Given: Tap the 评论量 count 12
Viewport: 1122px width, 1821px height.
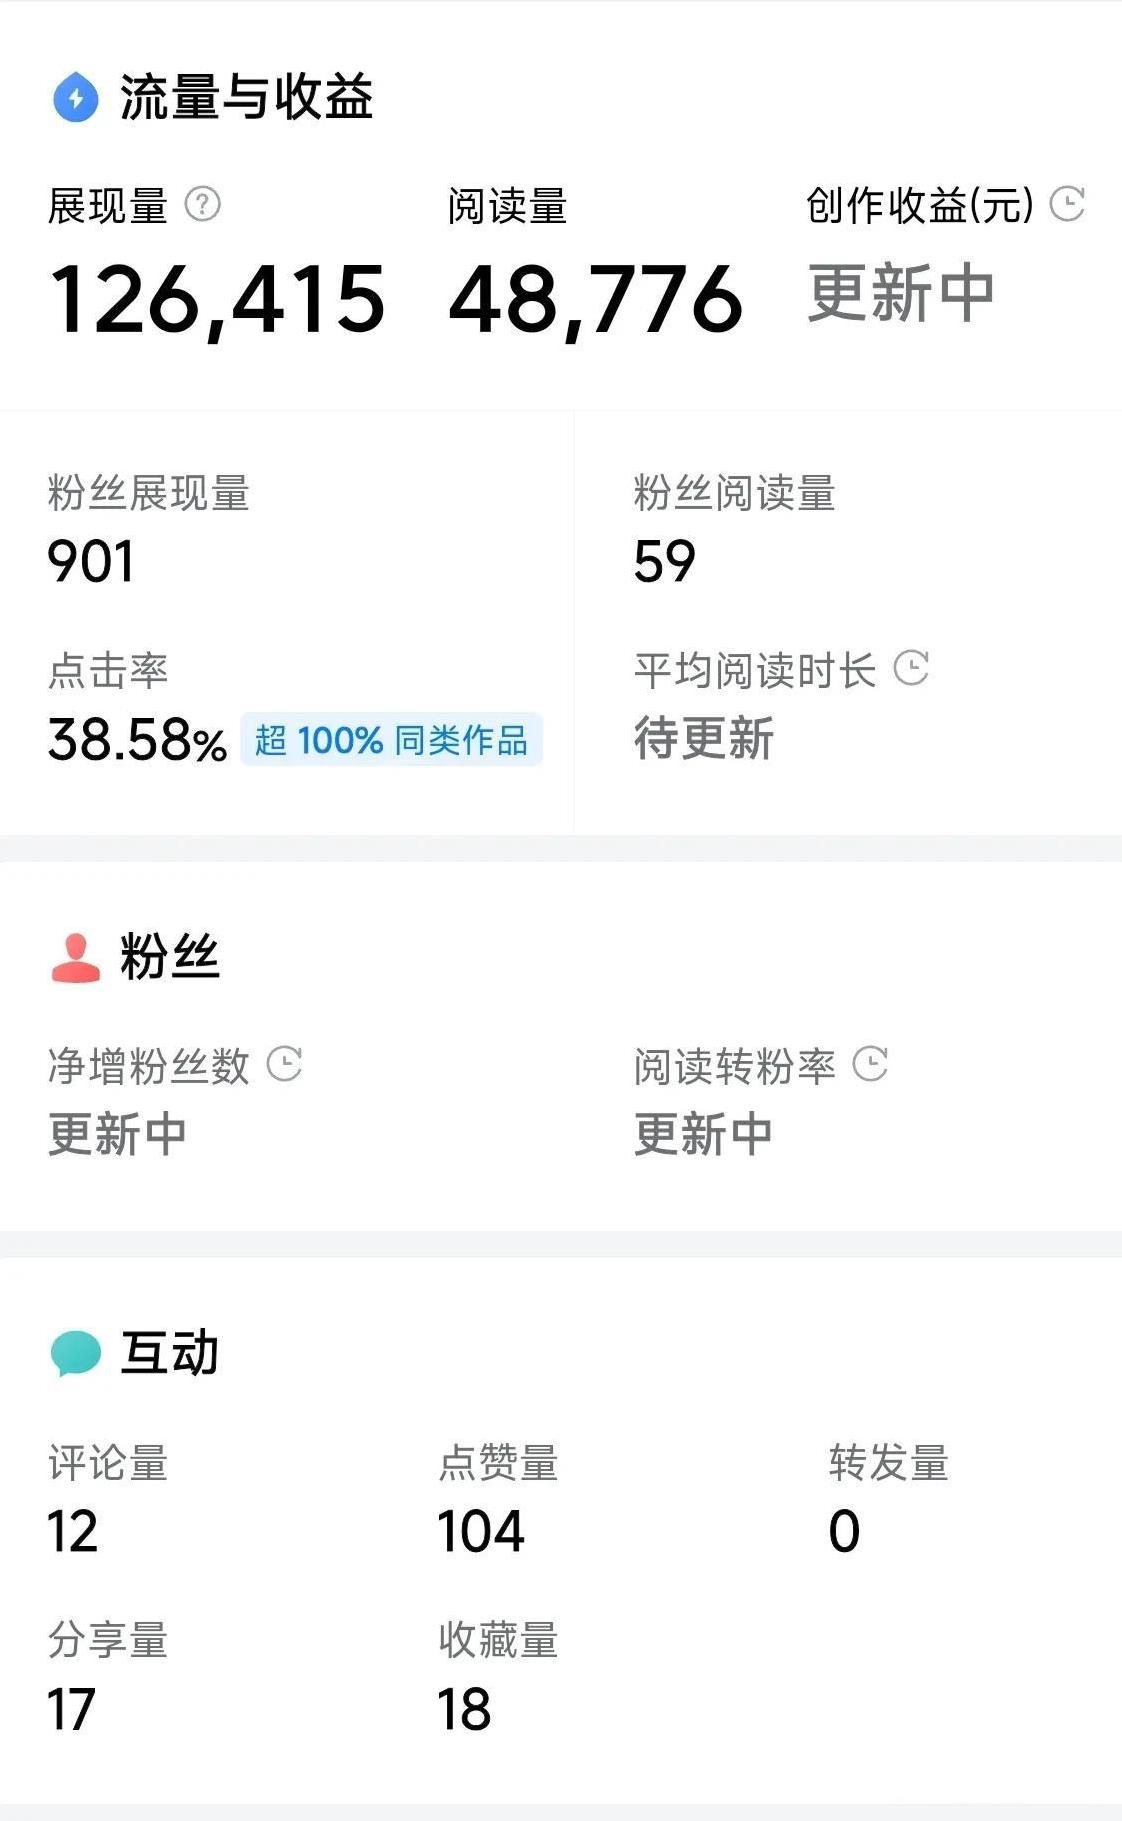Looking at the screenshot, I should pyautogui.click(x=73, y=1531).
